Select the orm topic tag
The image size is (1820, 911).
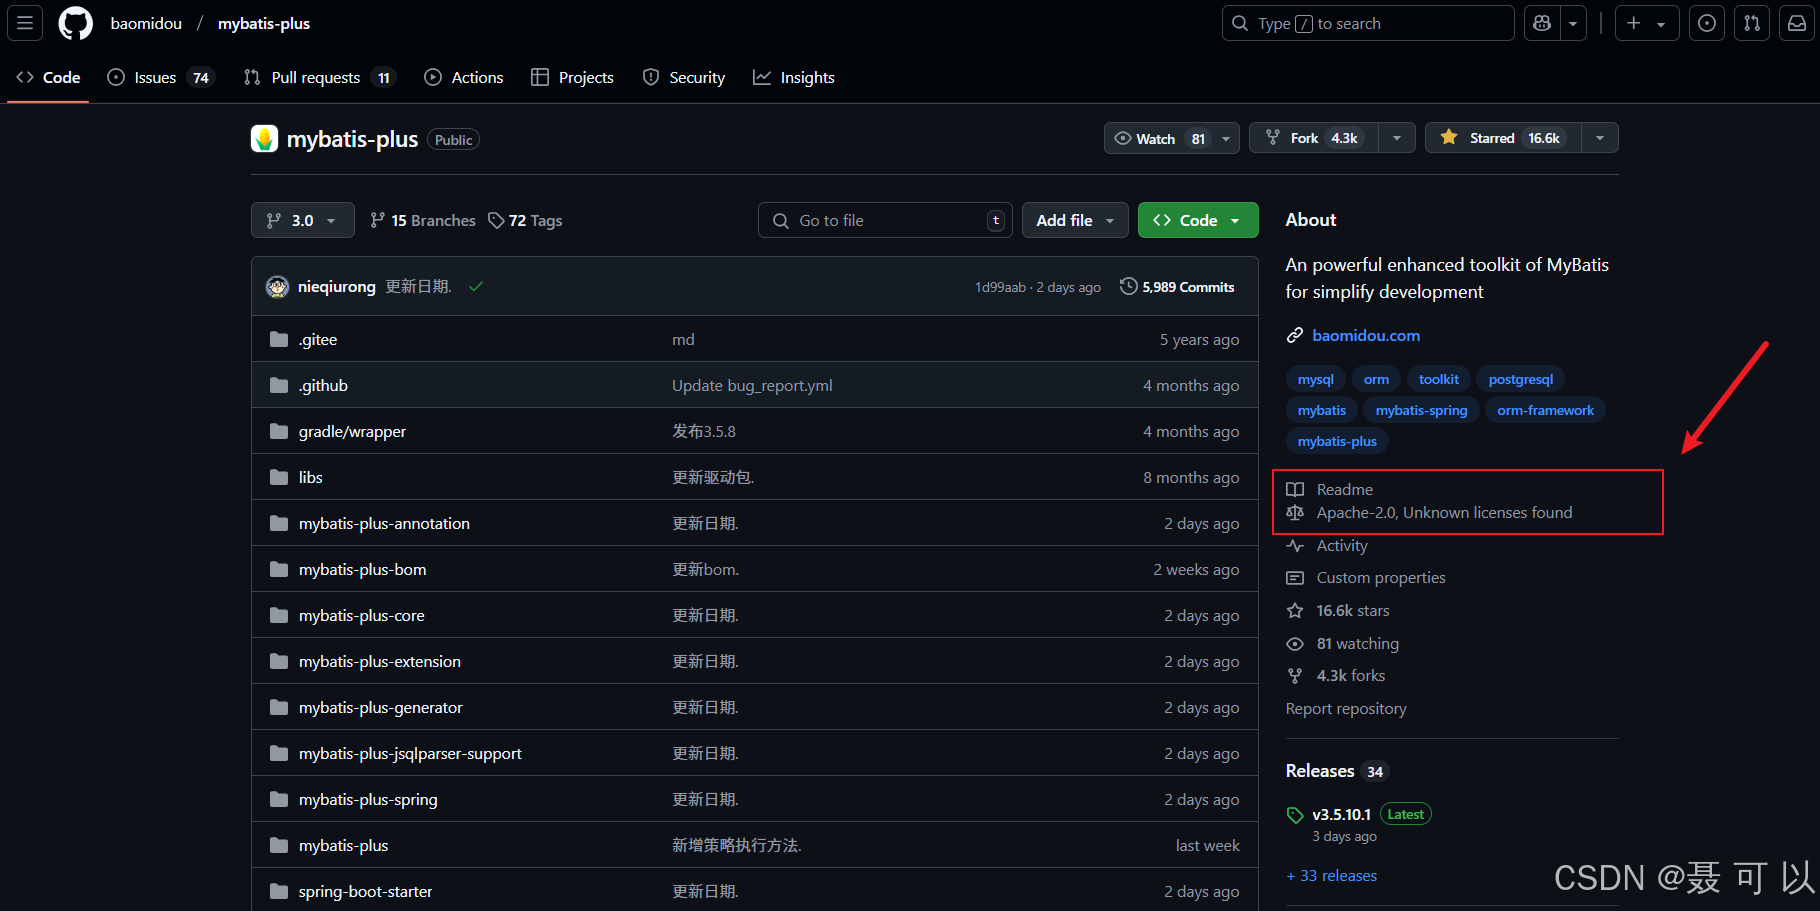[1376, 379]
